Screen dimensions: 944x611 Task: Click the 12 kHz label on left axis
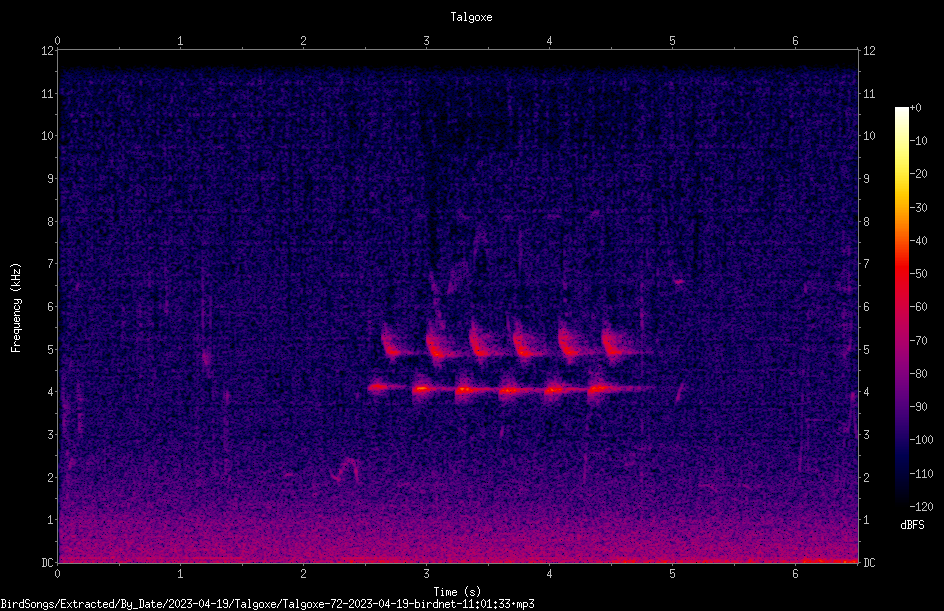pos(48,51)
